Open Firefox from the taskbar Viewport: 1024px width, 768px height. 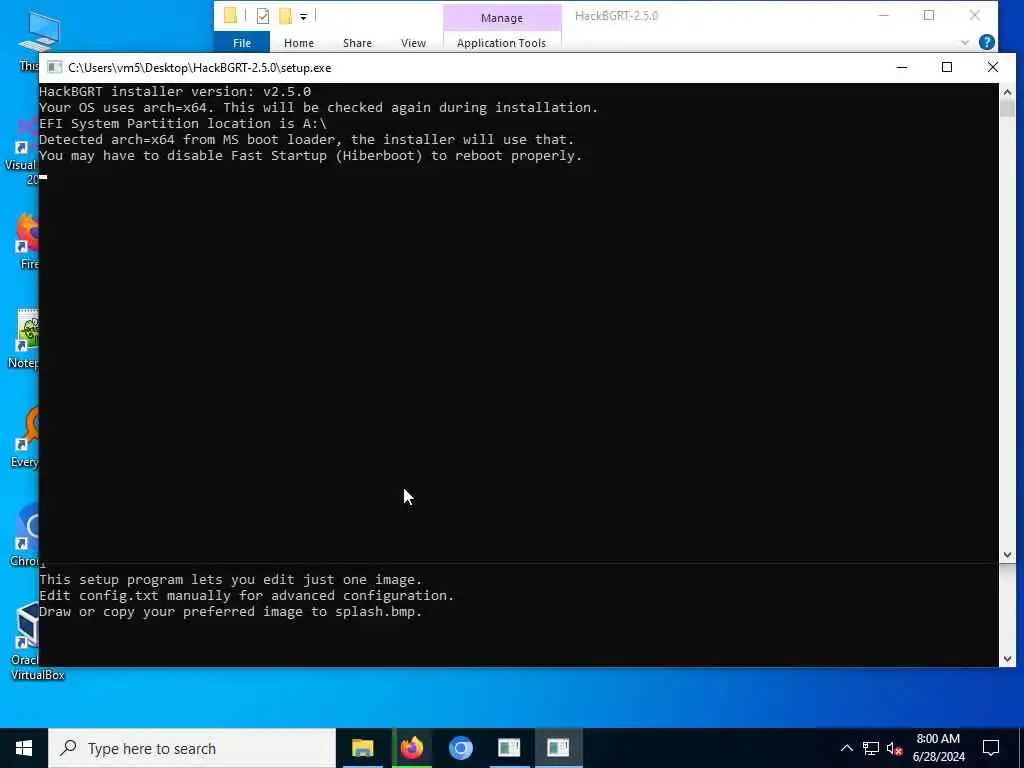(x=411, y=748)
